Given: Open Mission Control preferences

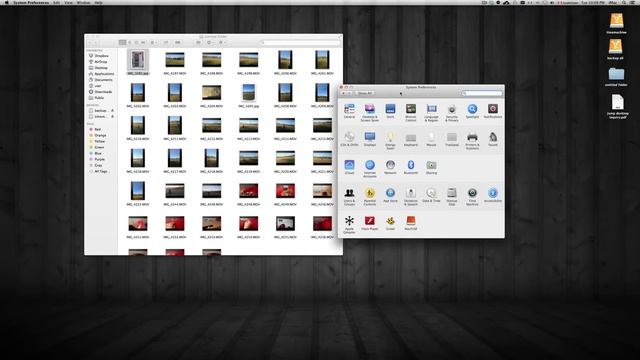Looking at the screenshot, I should [x=411, y=113].
